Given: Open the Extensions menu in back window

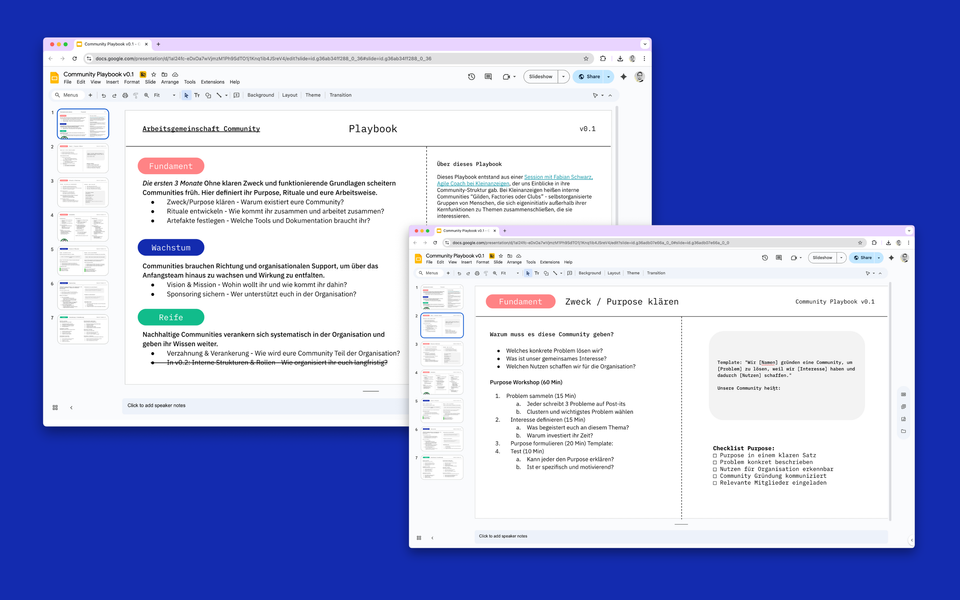Looking at the screenshot, I should (x=212, y=82).
